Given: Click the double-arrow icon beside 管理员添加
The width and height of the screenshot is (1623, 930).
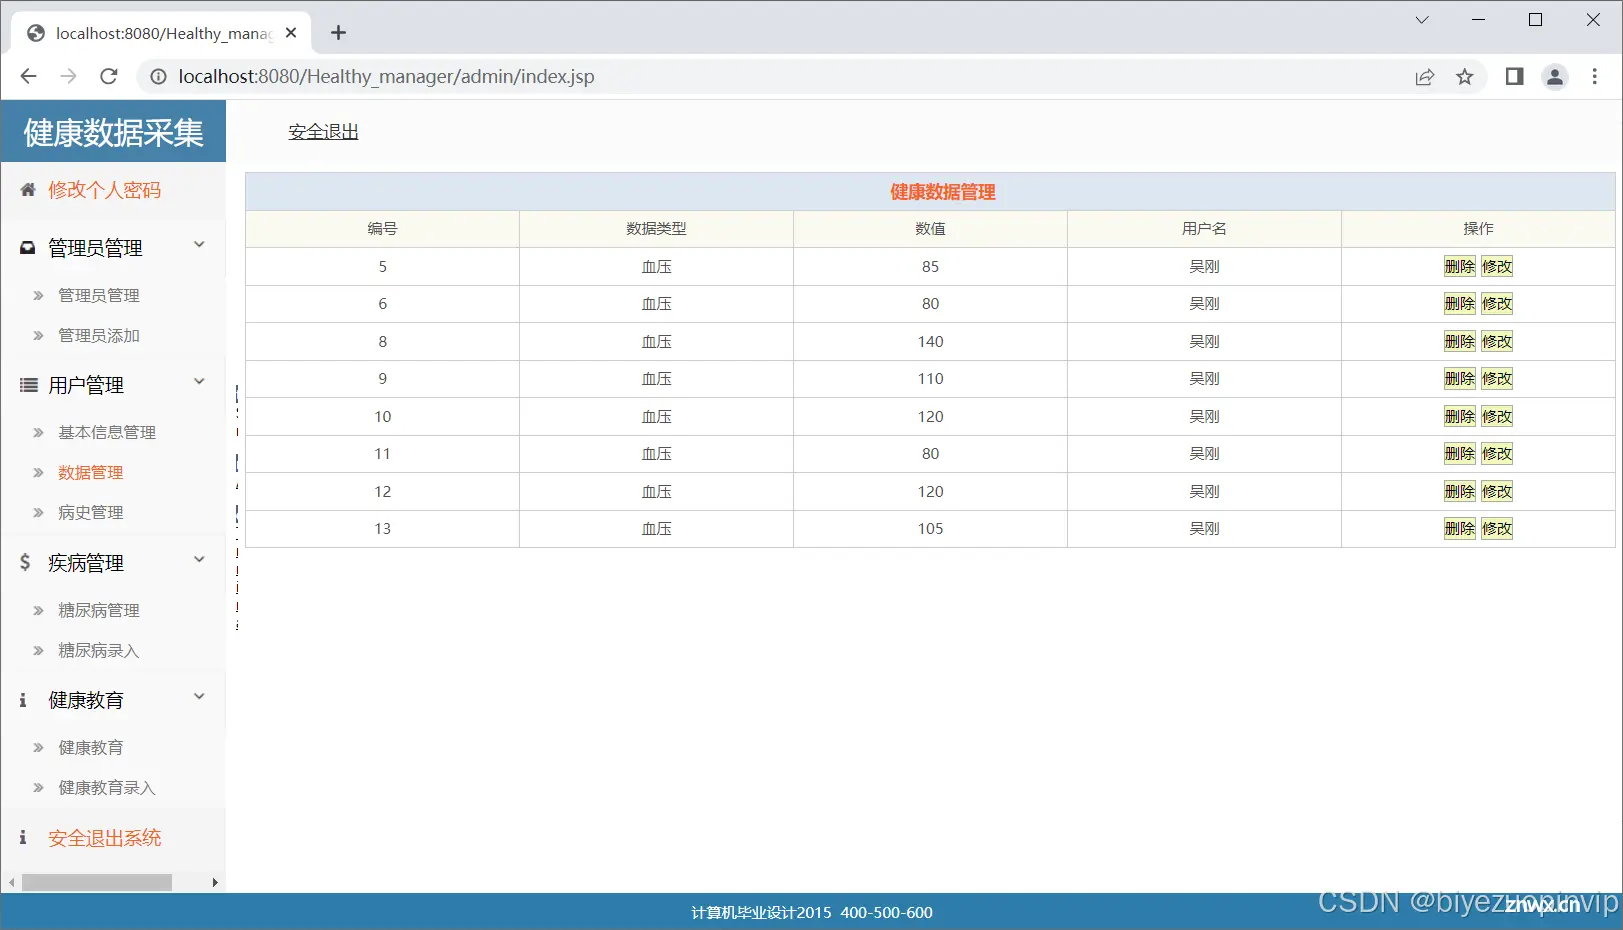Looking at the screenshot, I should tap(38, 335).
